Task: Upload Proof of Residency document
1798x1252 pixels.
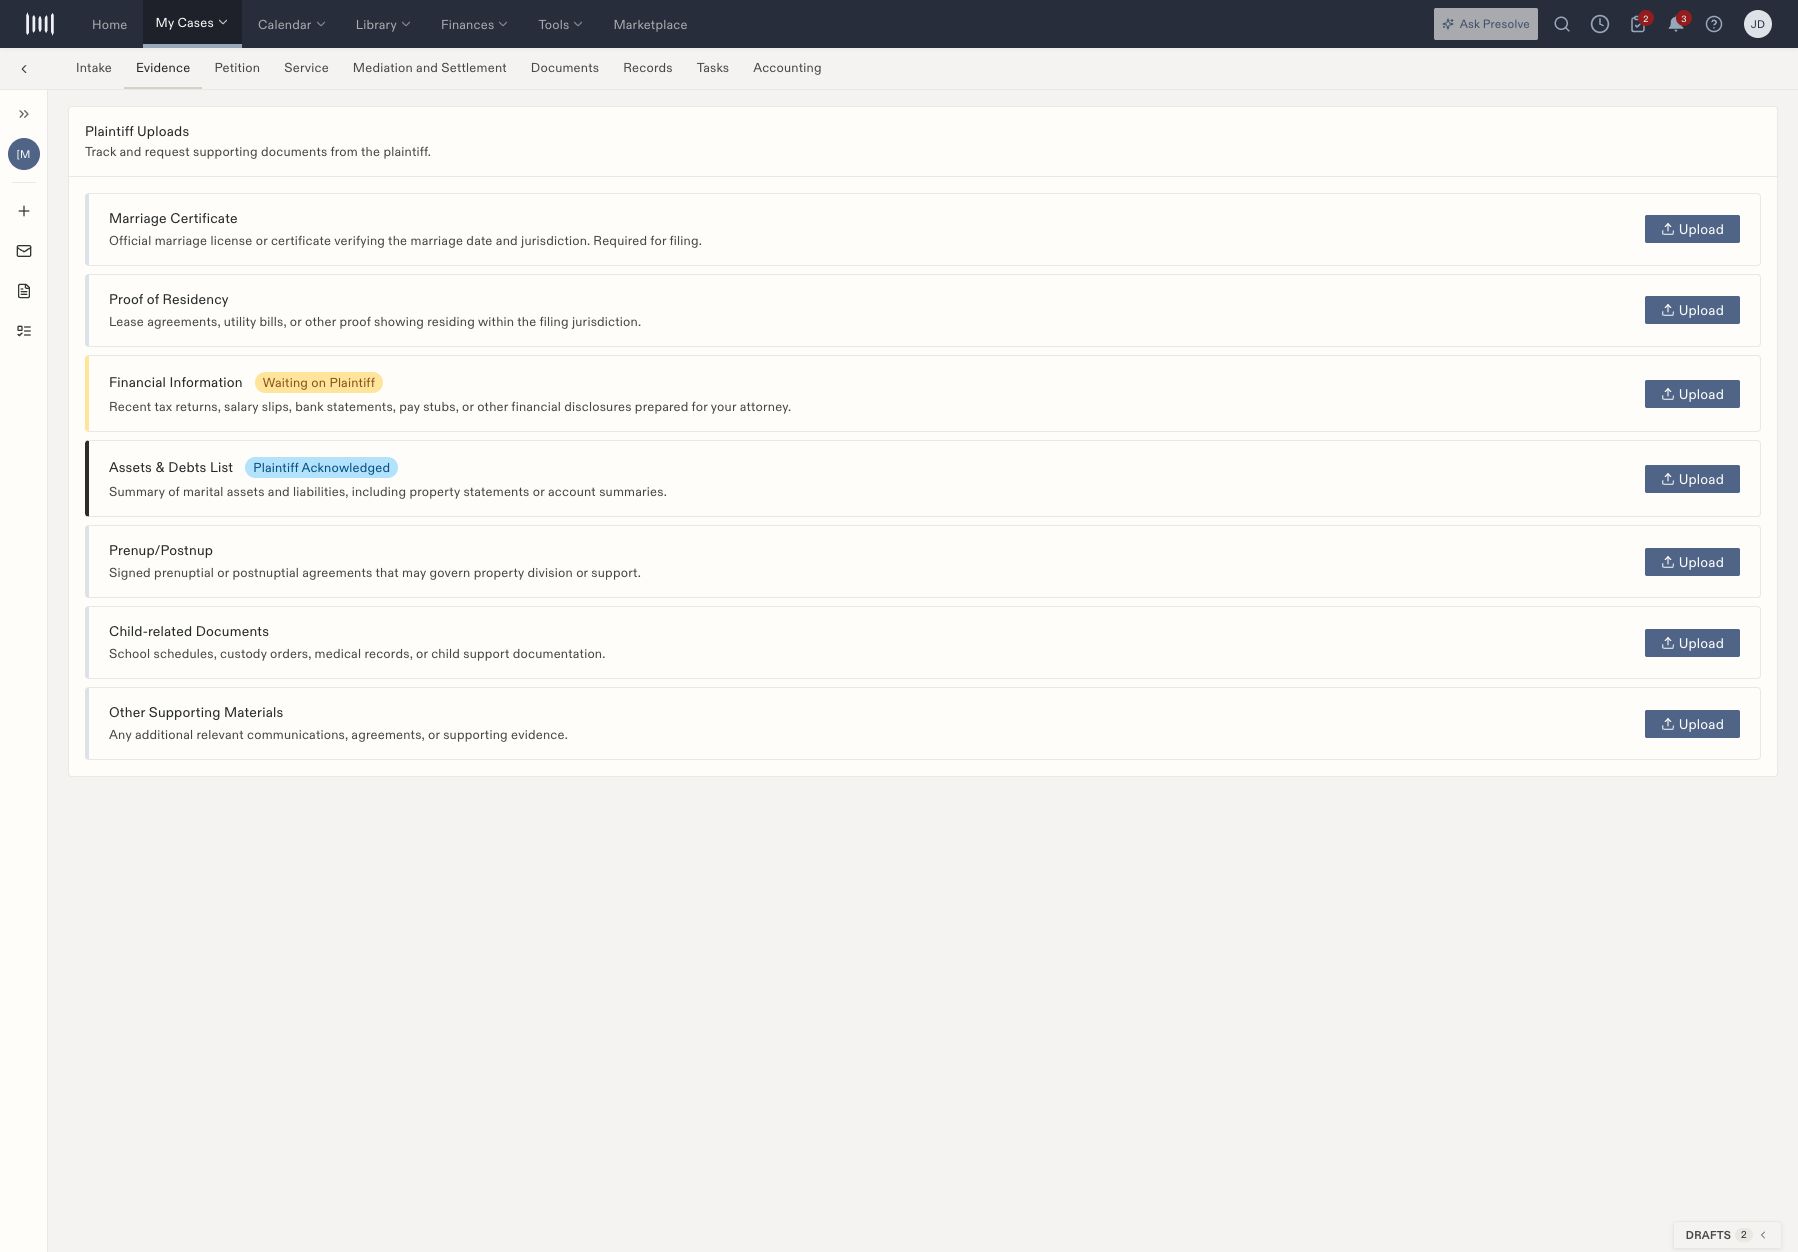Action: click(1692, 310)
